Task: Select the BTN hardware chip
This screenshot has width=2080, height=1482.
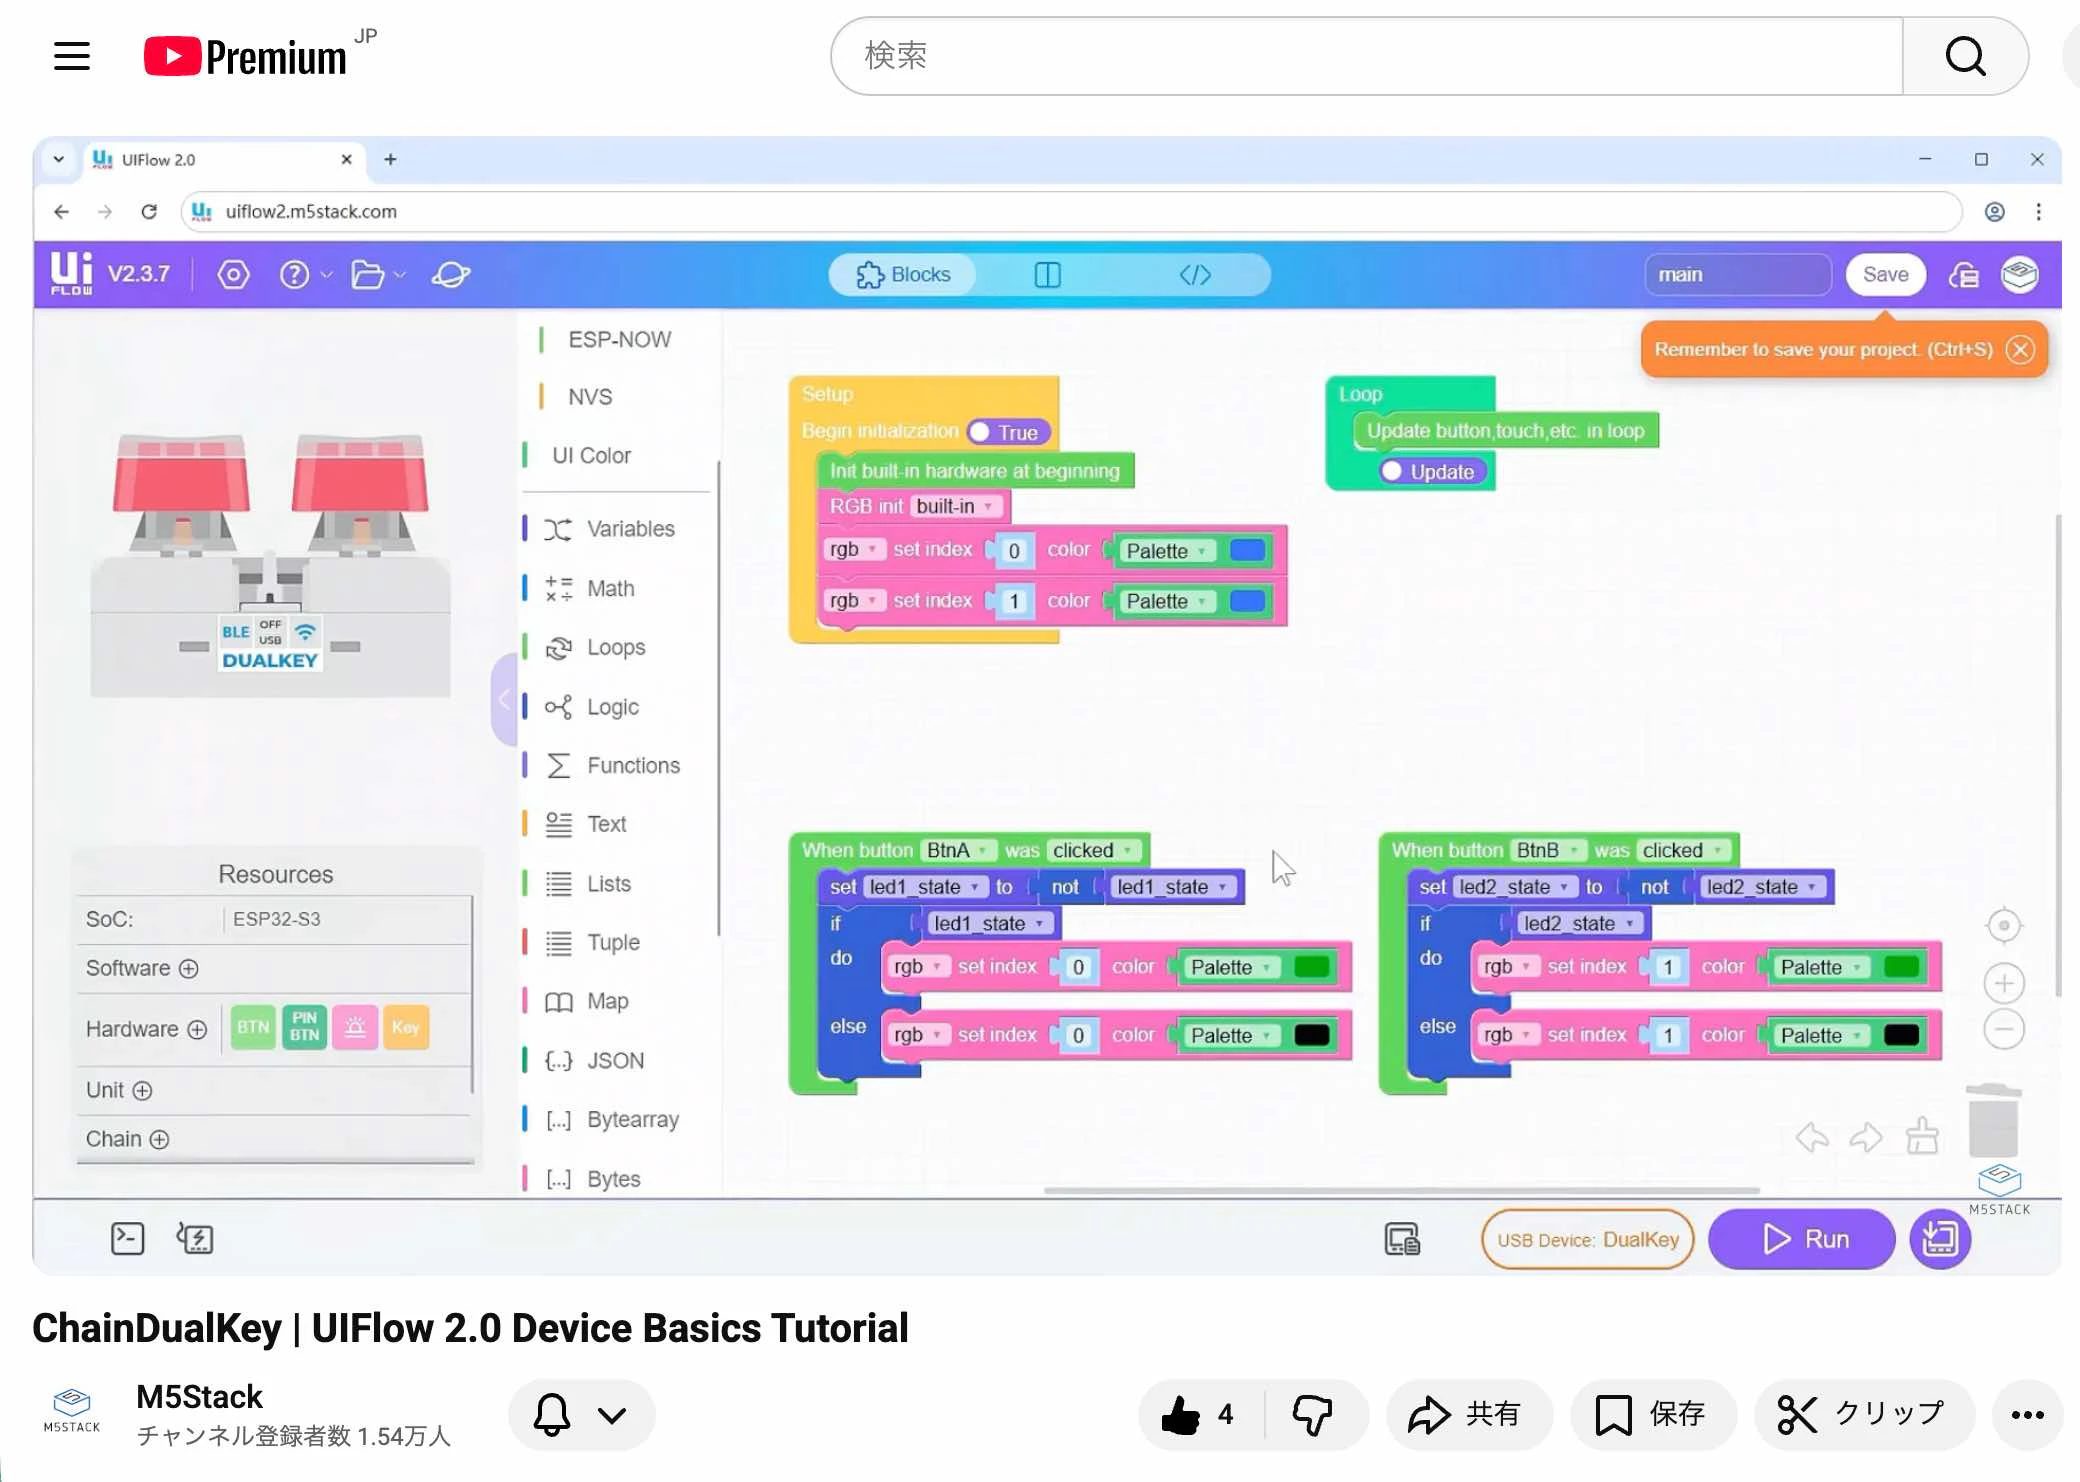Action: [x=253, y=1027]
